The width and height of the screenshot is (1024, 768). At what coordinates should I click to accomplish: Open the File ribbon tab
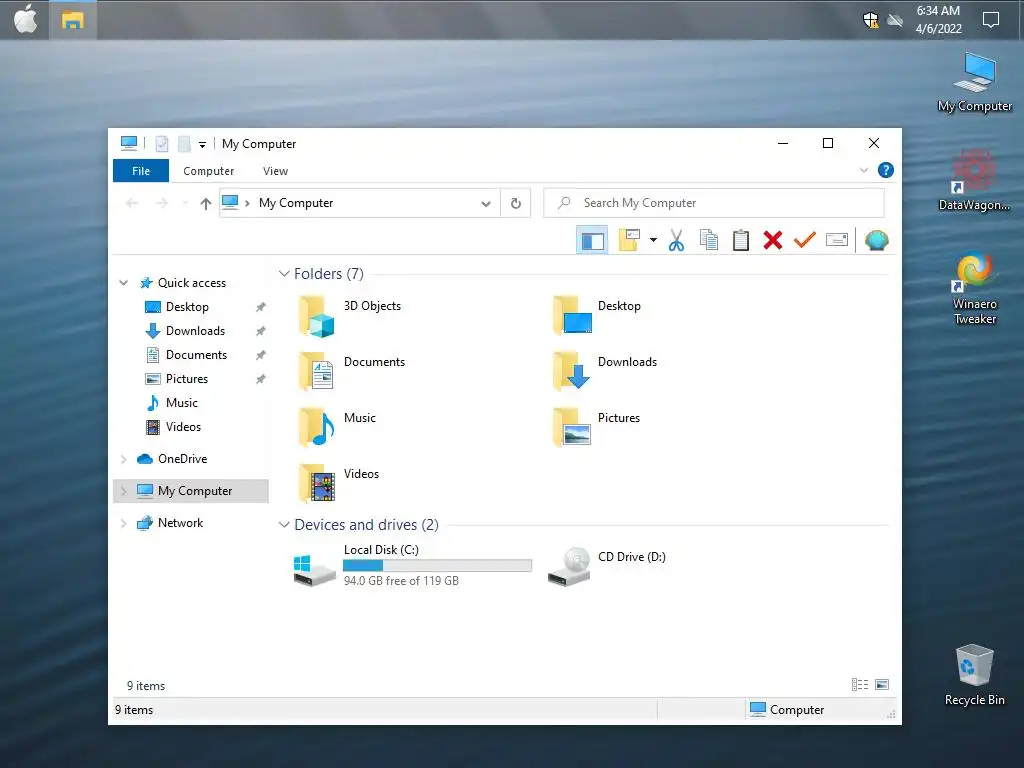[141, 171]
